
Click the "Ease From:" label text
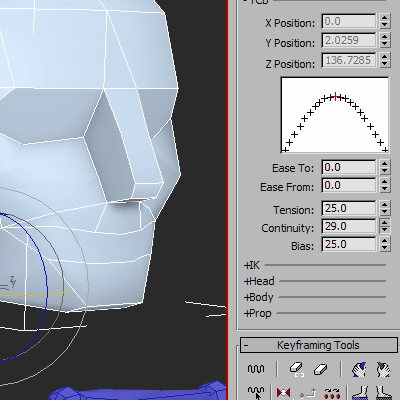coord(287,187)
